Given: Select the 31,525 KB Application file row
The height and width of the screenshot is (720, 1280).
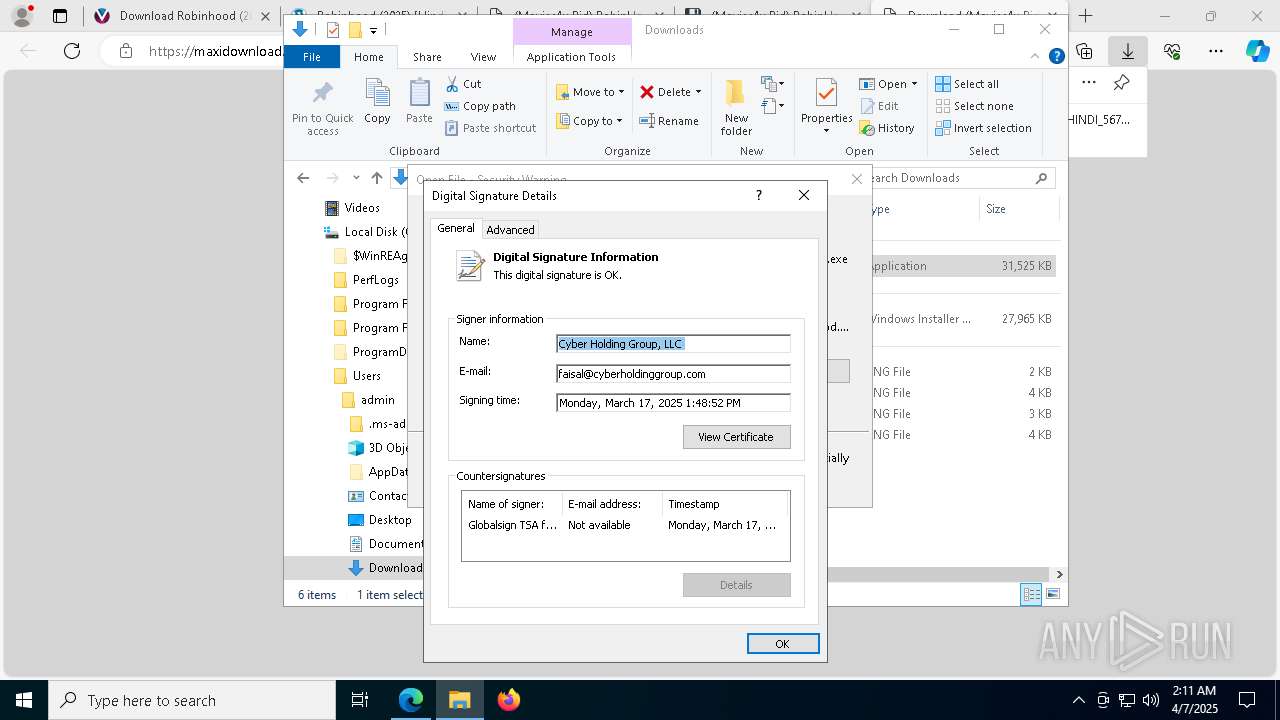Looking at the screenshot, I should [x=964, y=266].
